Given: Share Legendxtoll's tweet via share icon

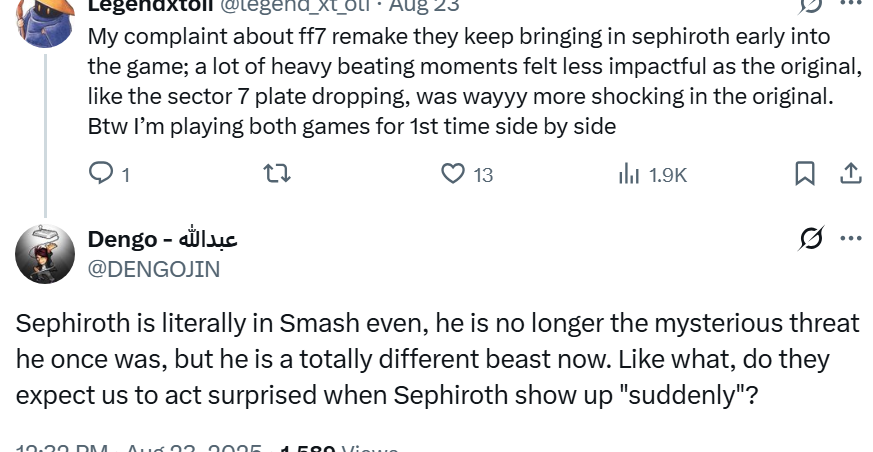Looking at the screenshot, I should pyautogui.click(x=850, y=174).
